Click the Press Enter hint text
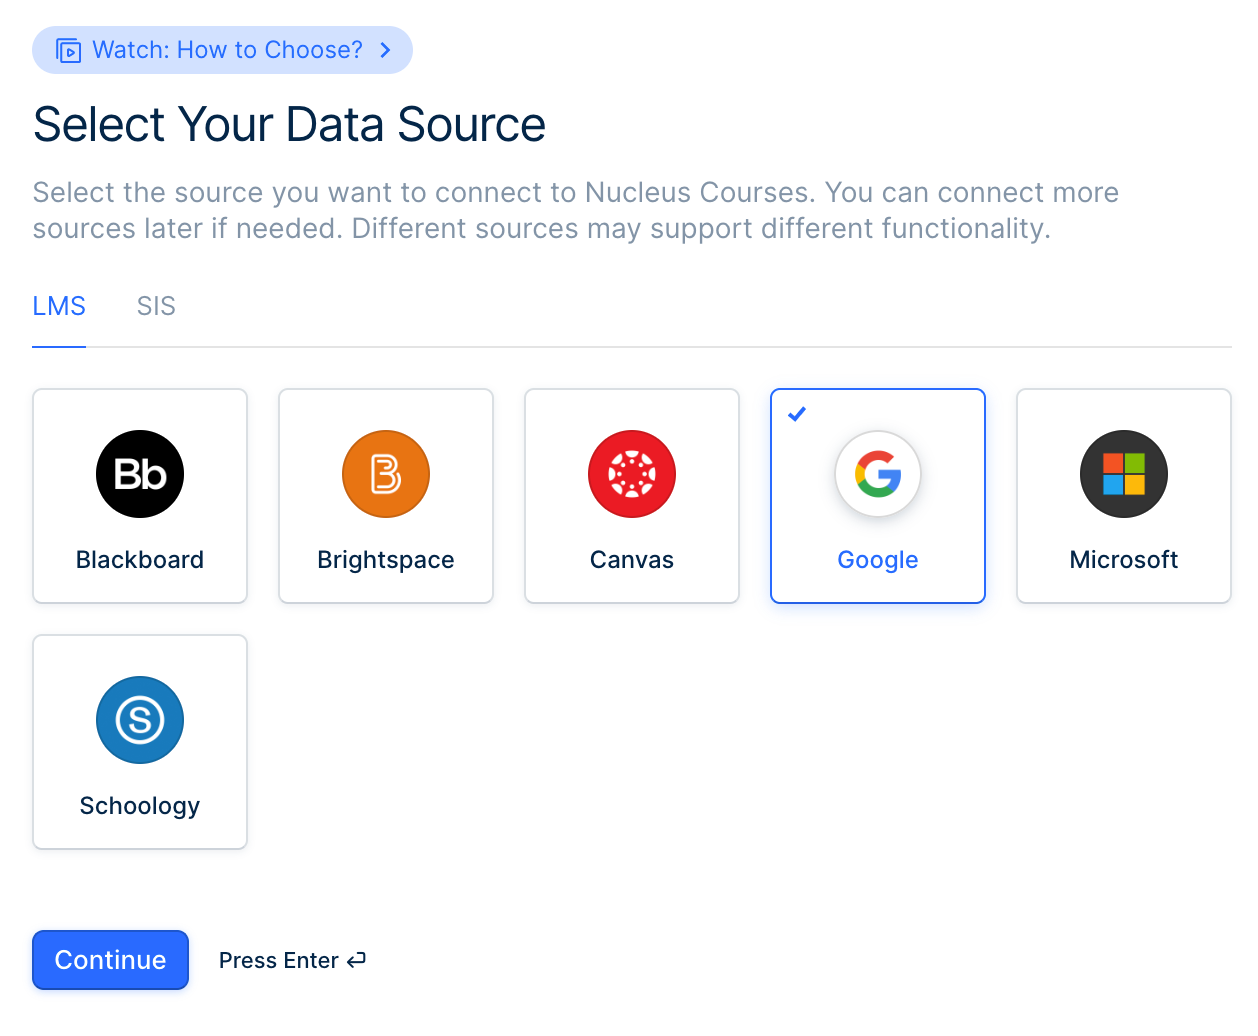 [279, 960]
